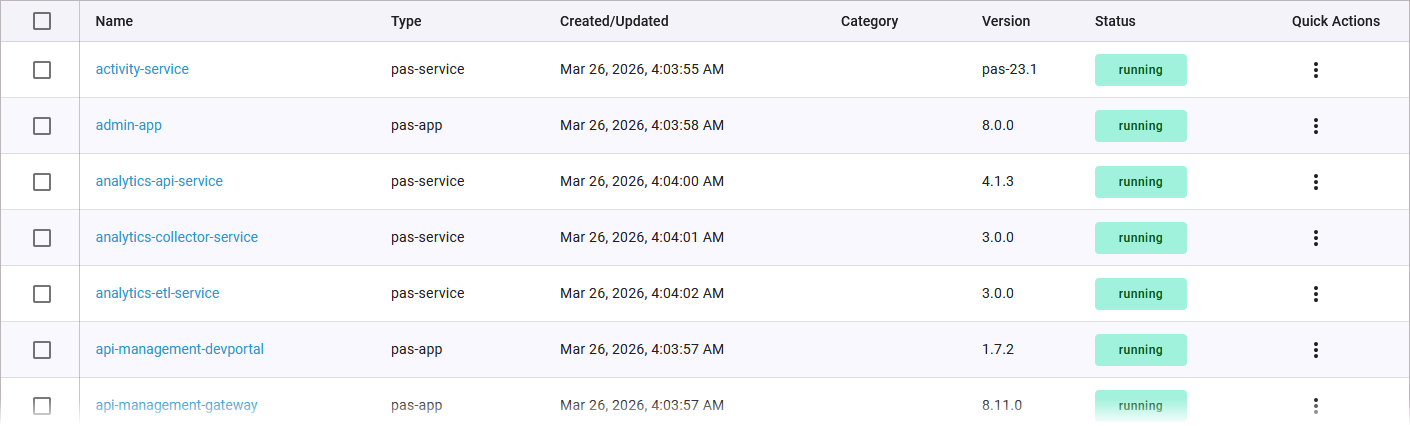The width and height of the screenshot is (1410, 426).
Task: Open the analytics-collector-service link
Action: point(177,238)
